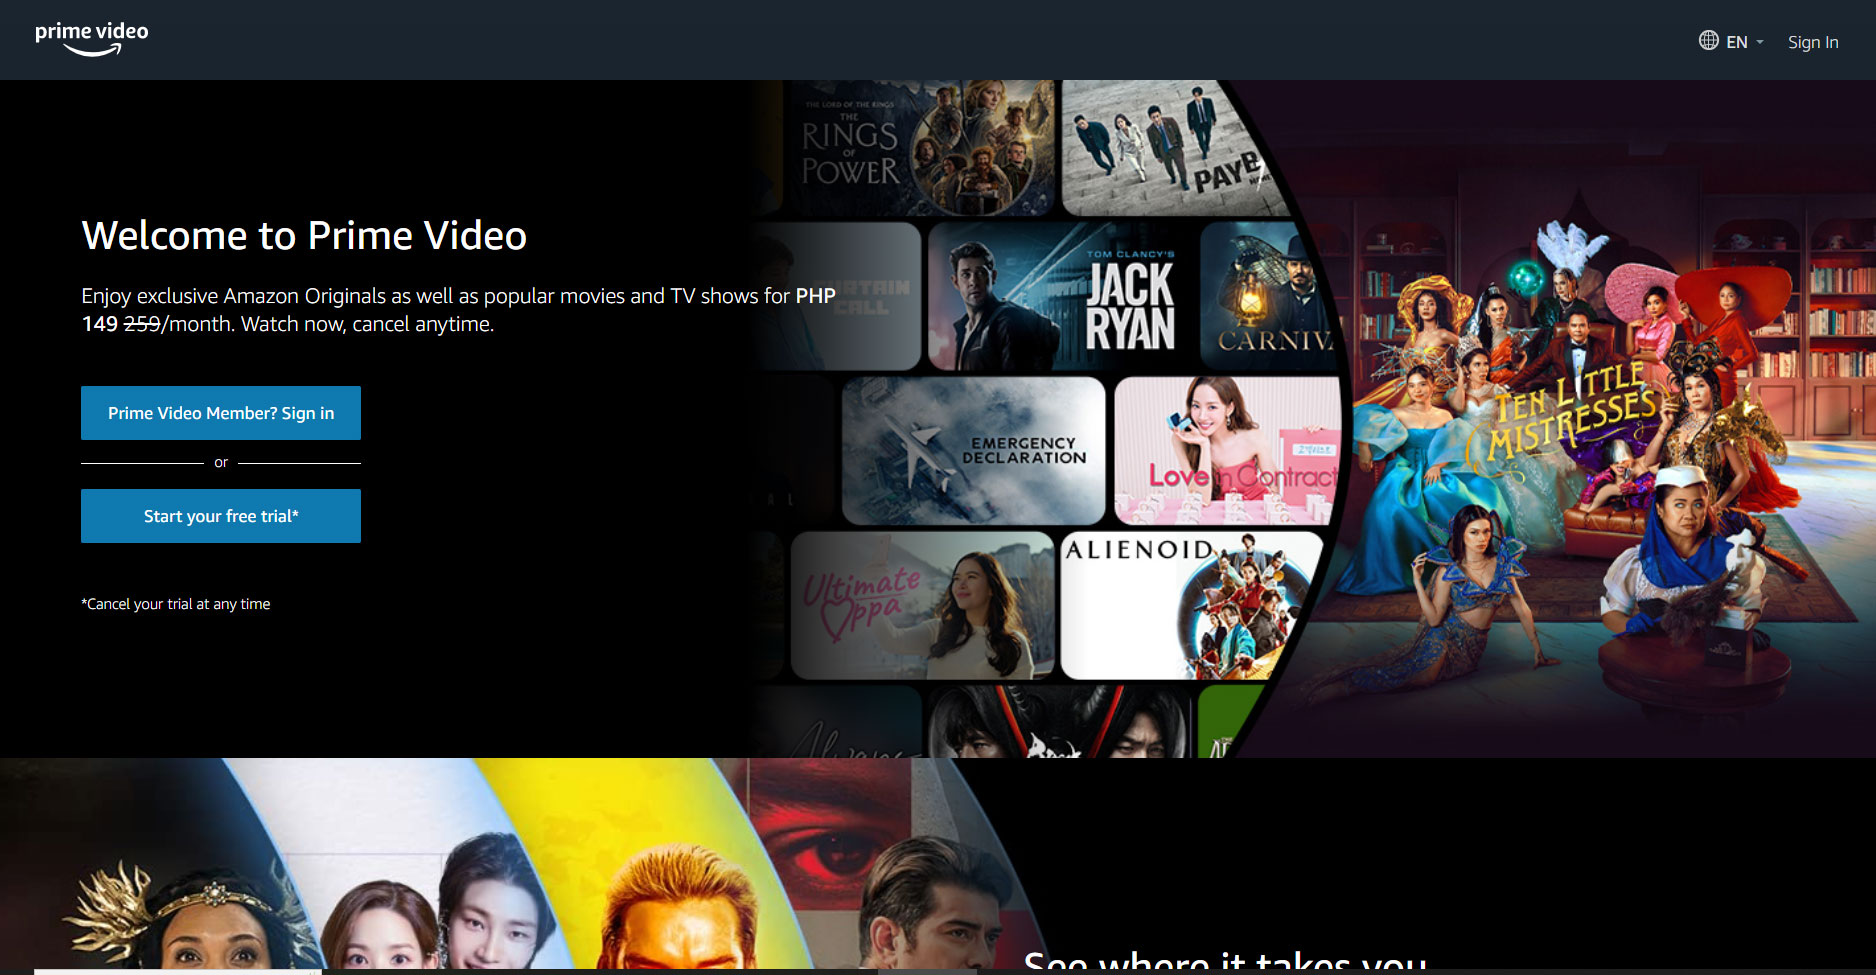
Task: Open the Jack Ryan poster
Action: click(1060, 297)
